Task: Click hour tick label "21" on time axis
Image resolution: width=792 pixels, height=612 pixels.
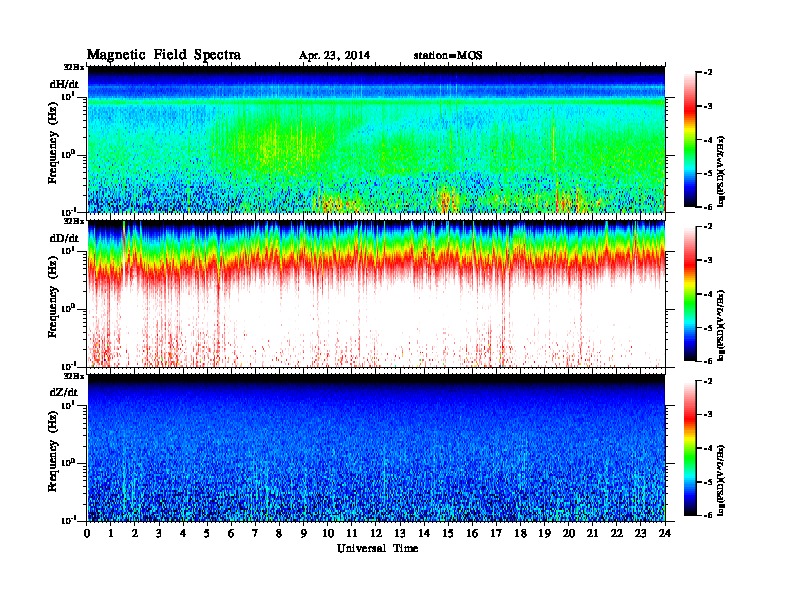Action: [593, 534]
